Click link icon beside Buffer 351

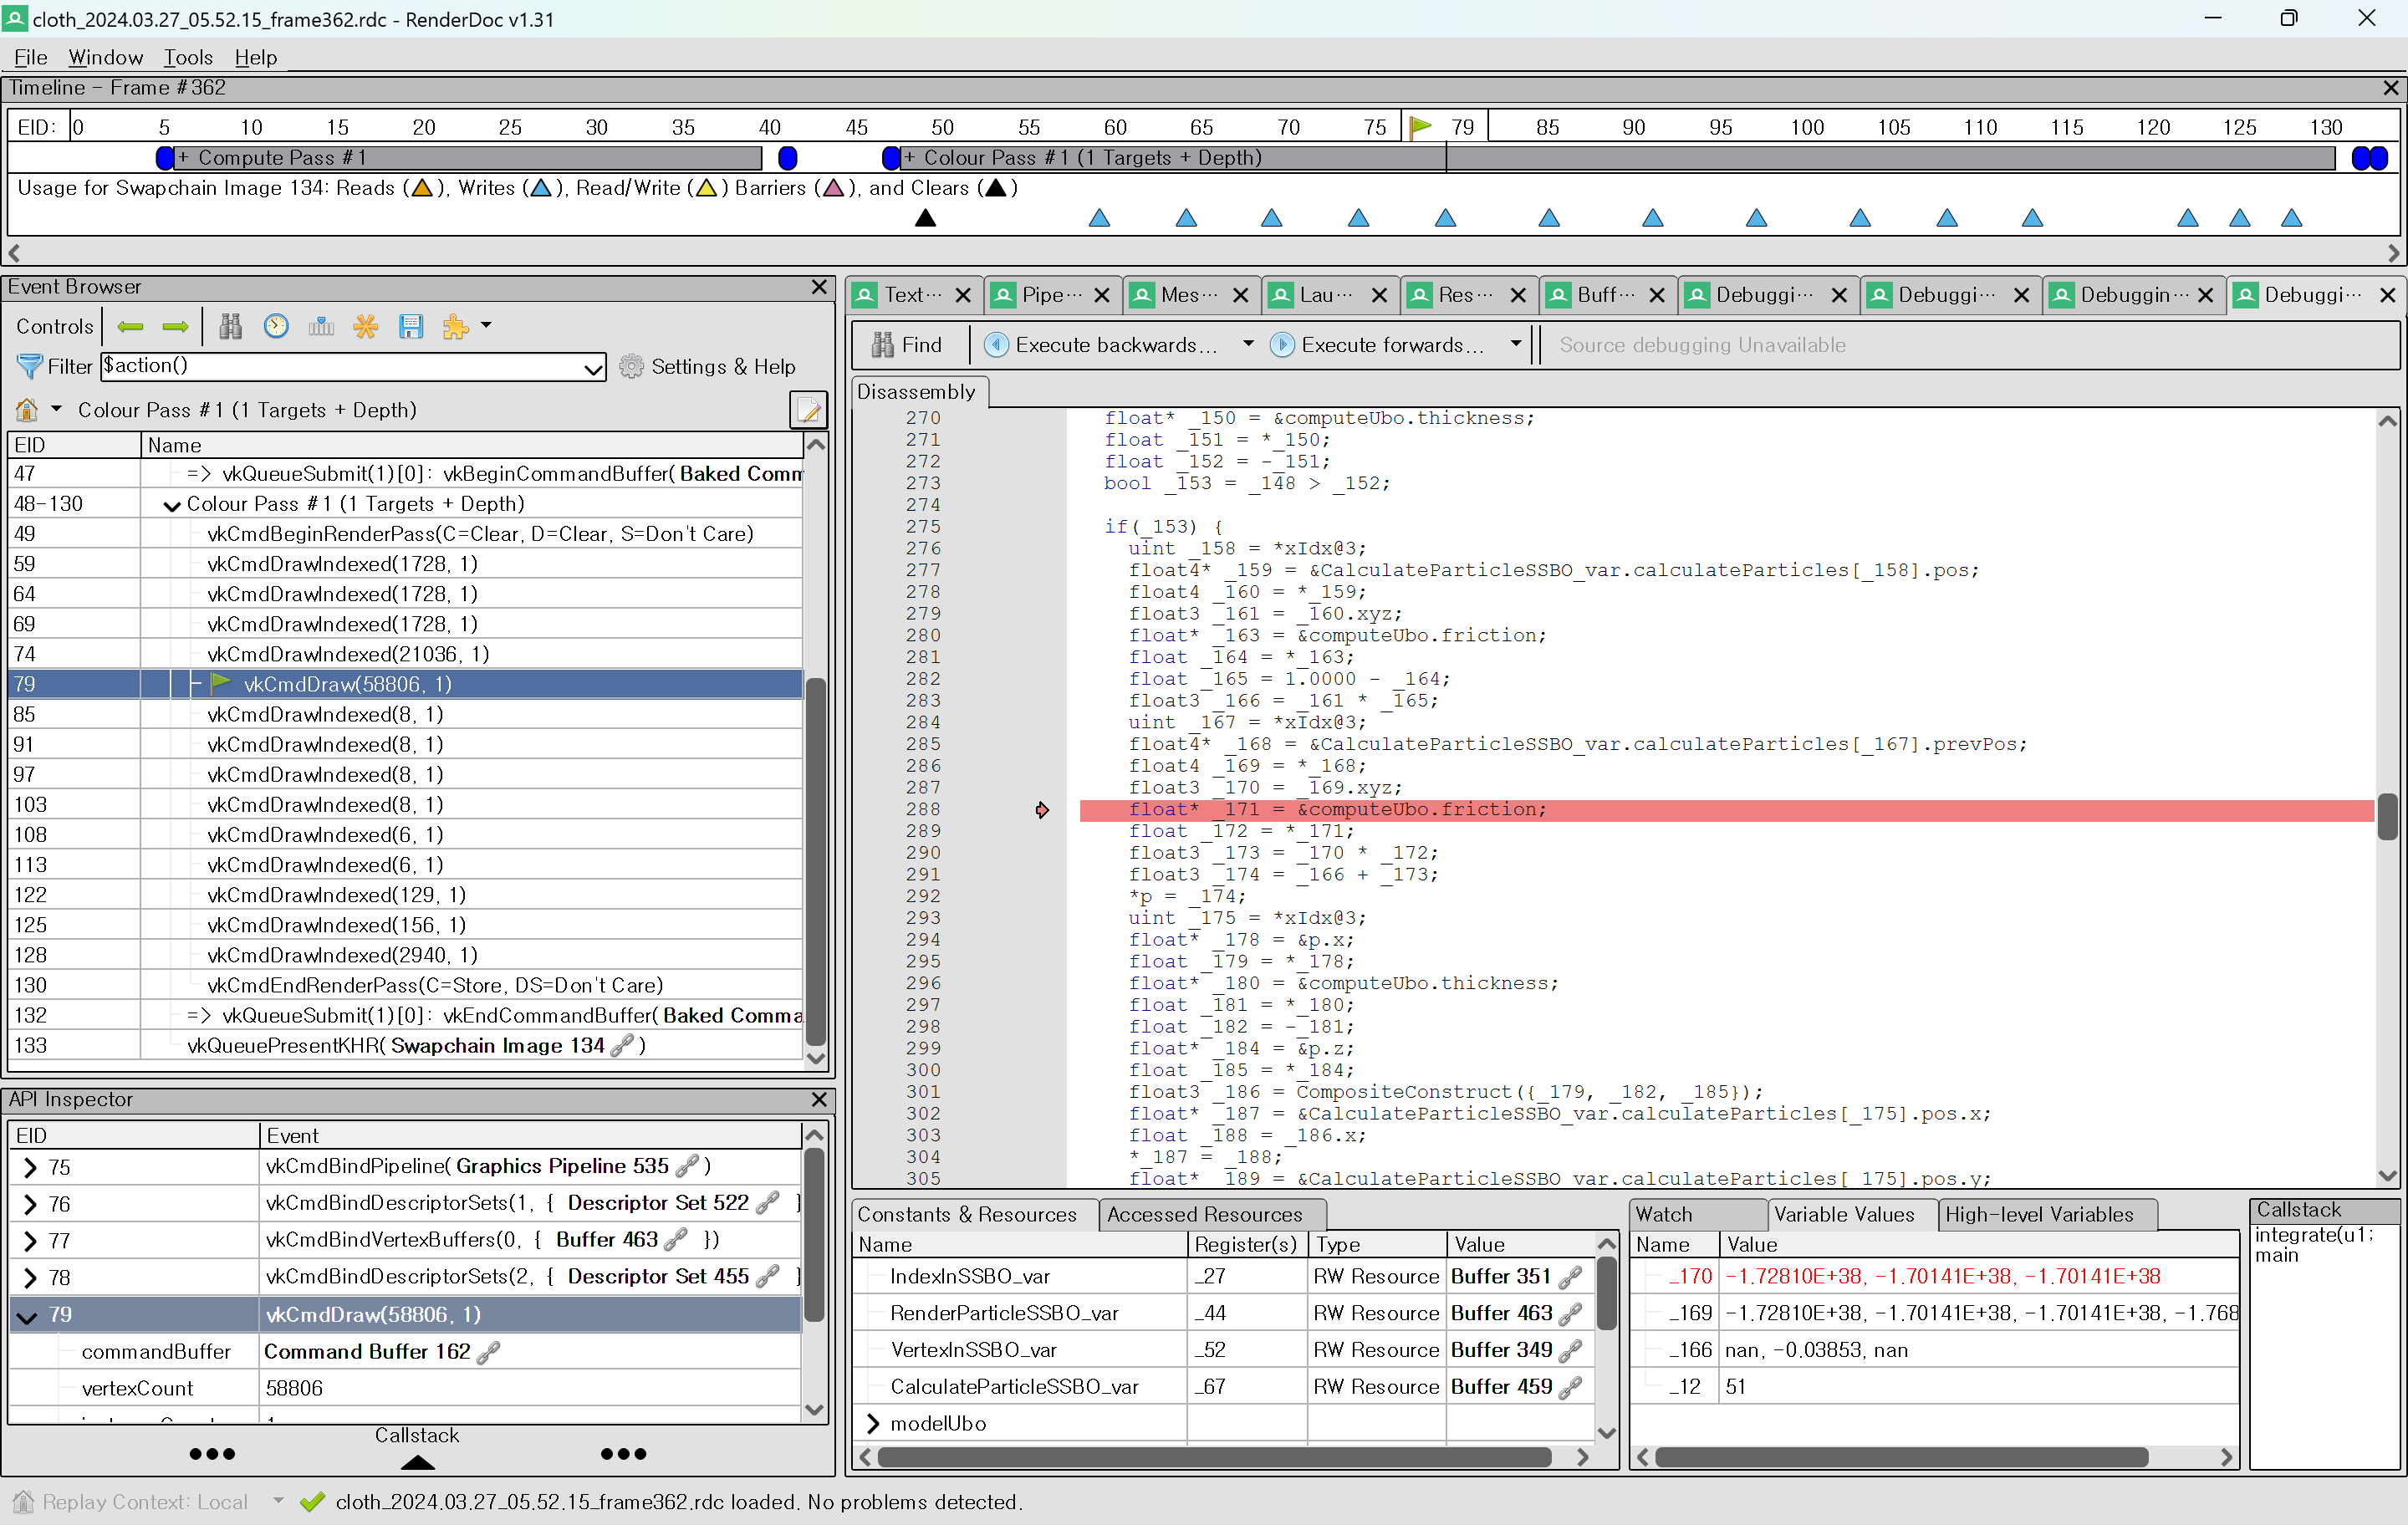pyautogui.click(x=1570, y=1277)
